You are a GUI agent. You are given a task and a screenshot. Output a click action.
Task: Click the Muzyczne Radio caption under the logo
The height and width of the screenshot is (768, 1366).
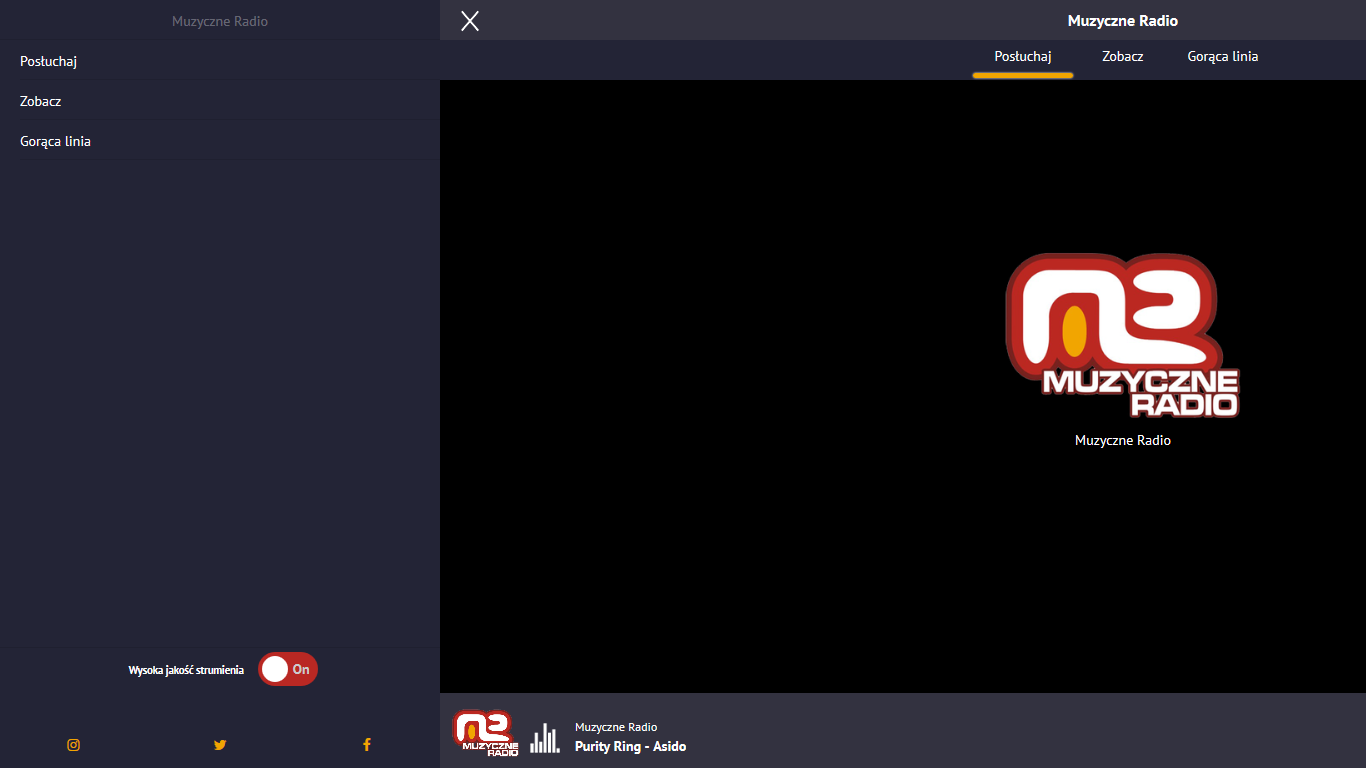click(1123, 440)
